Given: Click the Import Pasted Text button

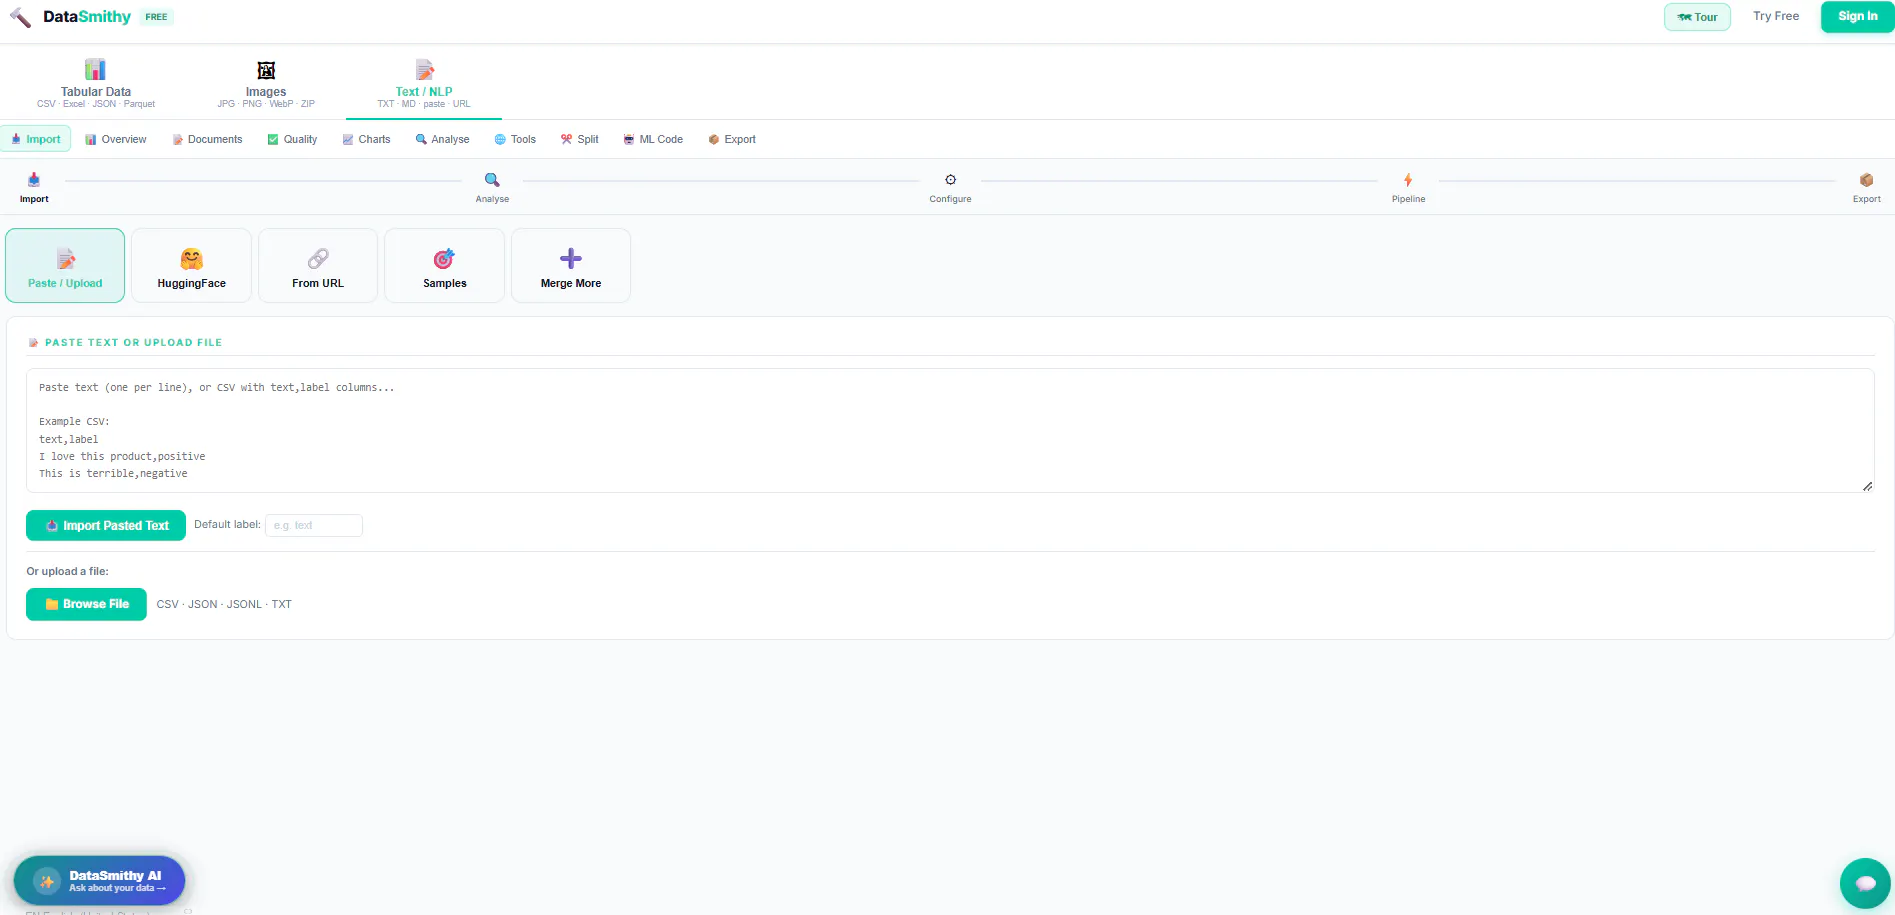Looking at the screenshot, I should pyautogui.click(x=106, y=526).
